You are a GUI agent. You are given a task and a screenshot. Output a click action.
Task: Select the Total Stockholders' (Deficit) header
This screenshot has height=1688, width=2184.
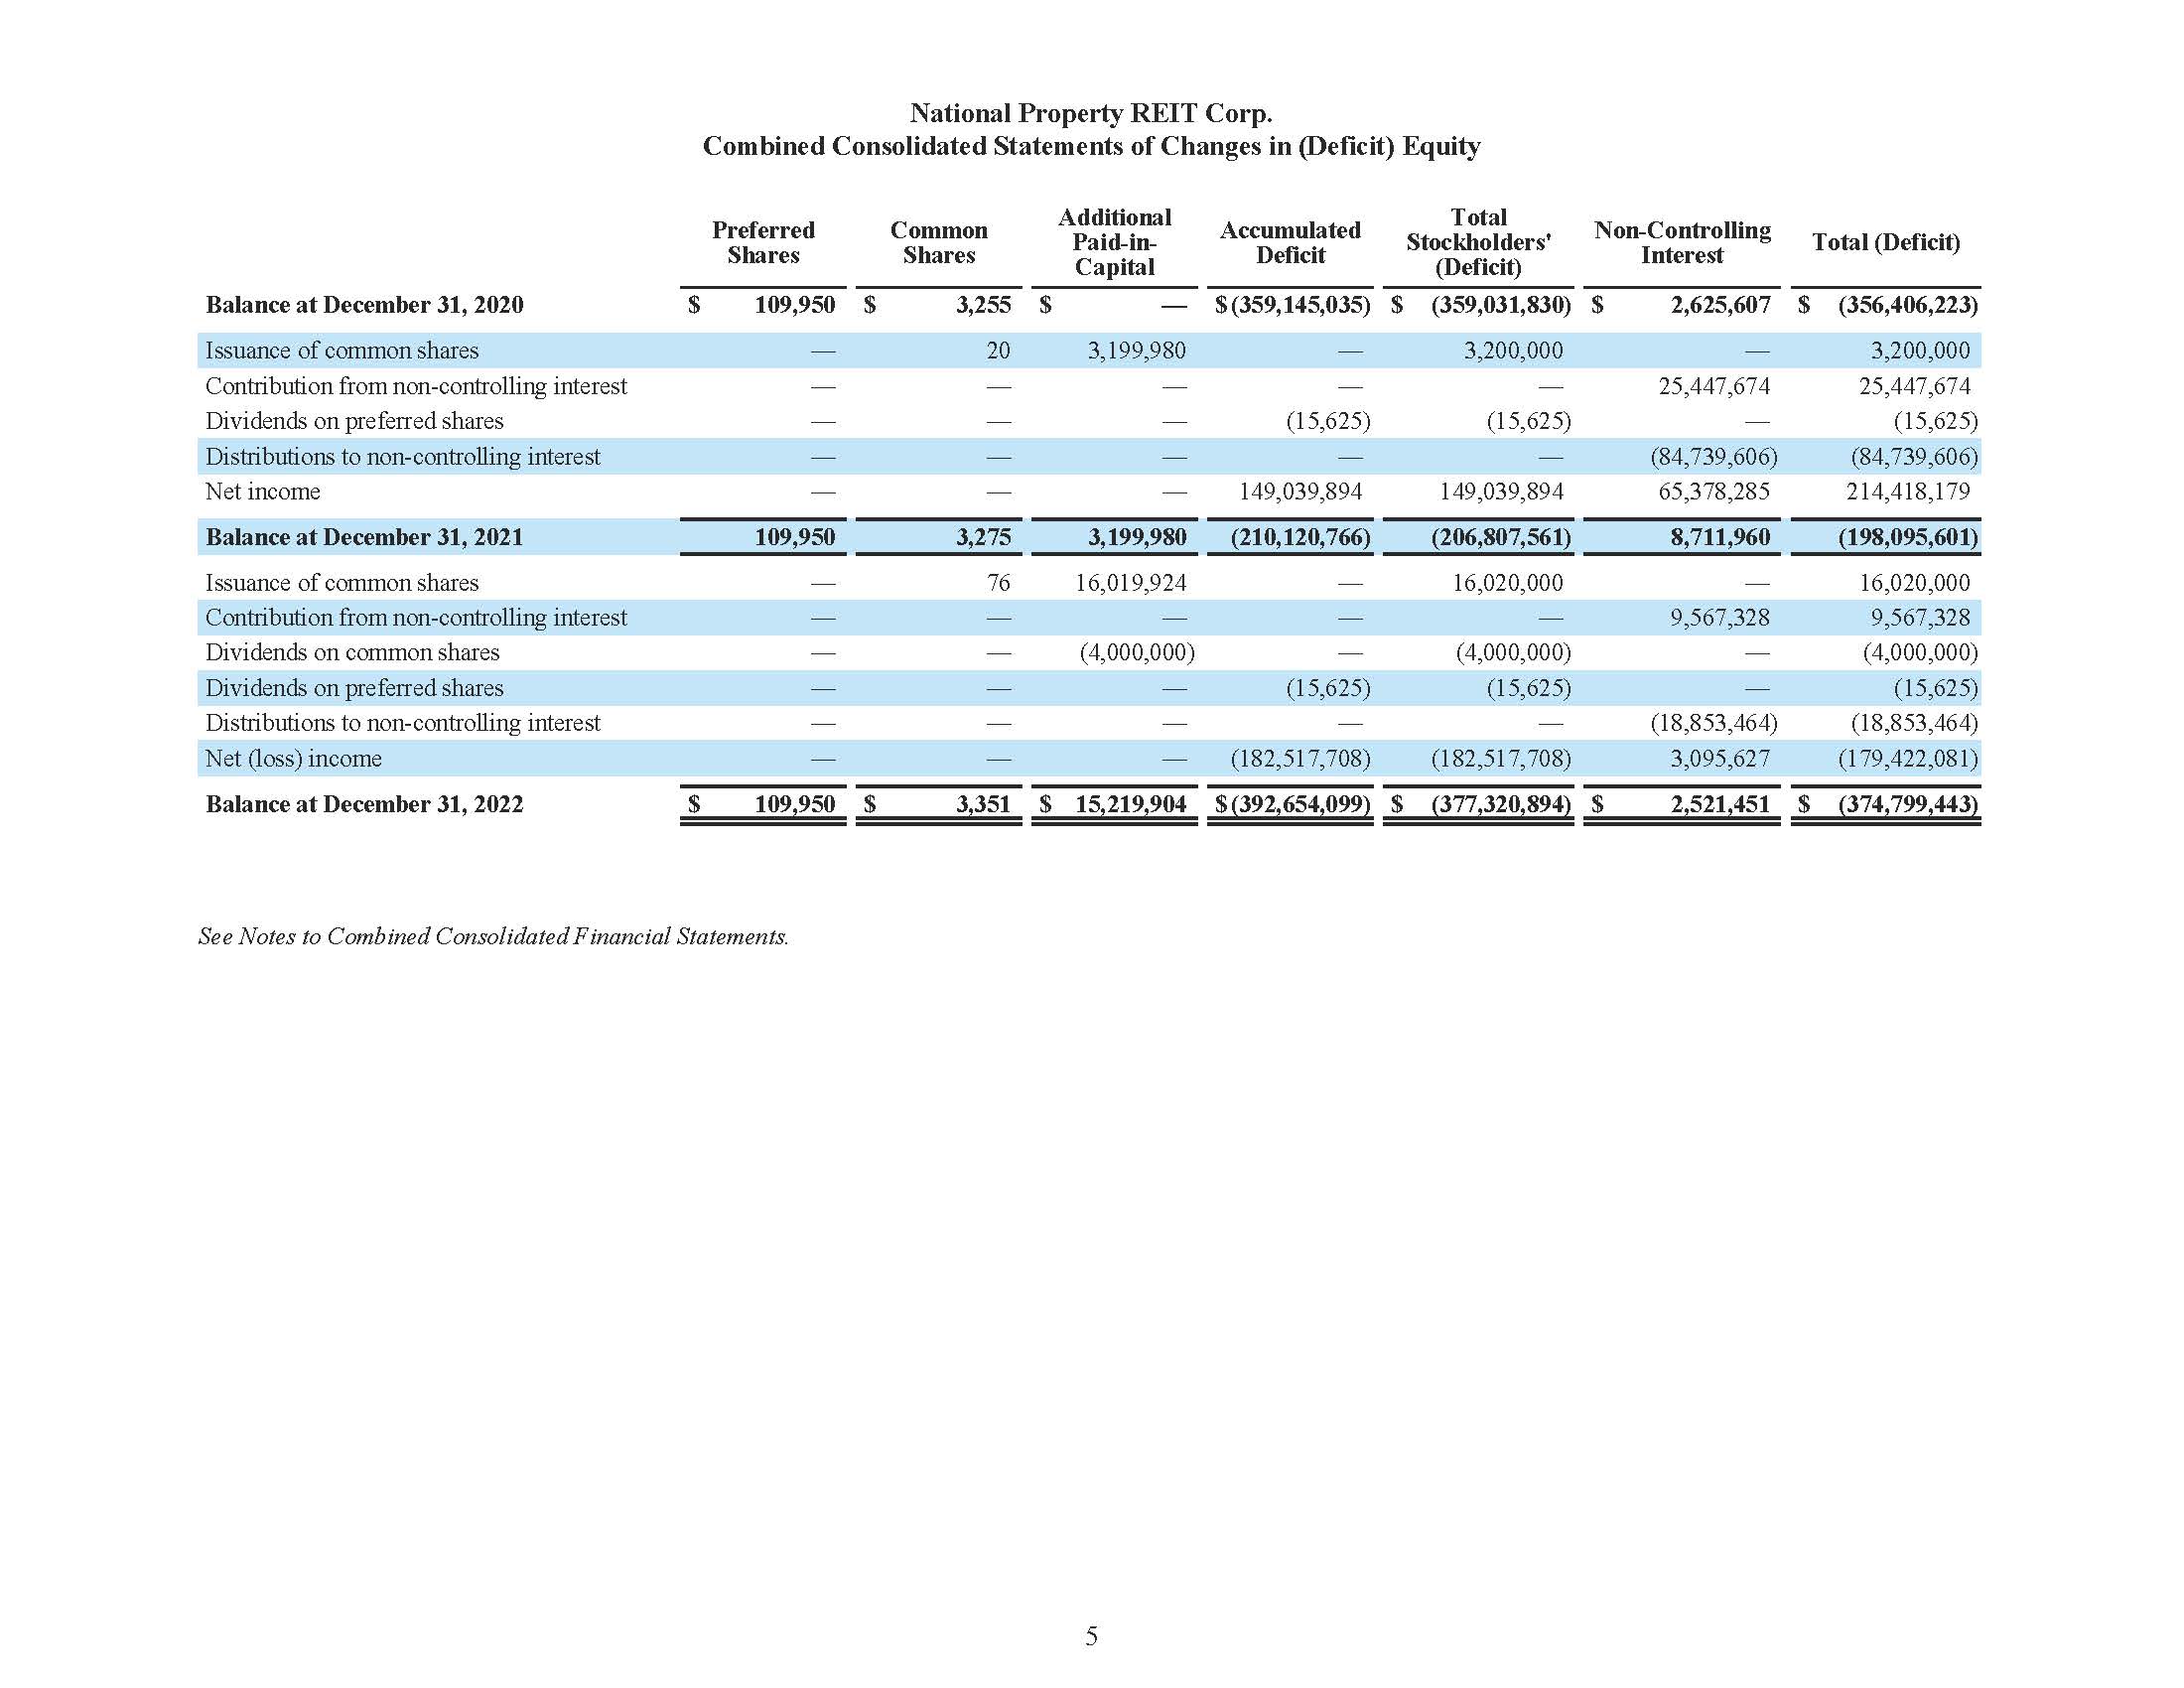(x=1478, y=242)
